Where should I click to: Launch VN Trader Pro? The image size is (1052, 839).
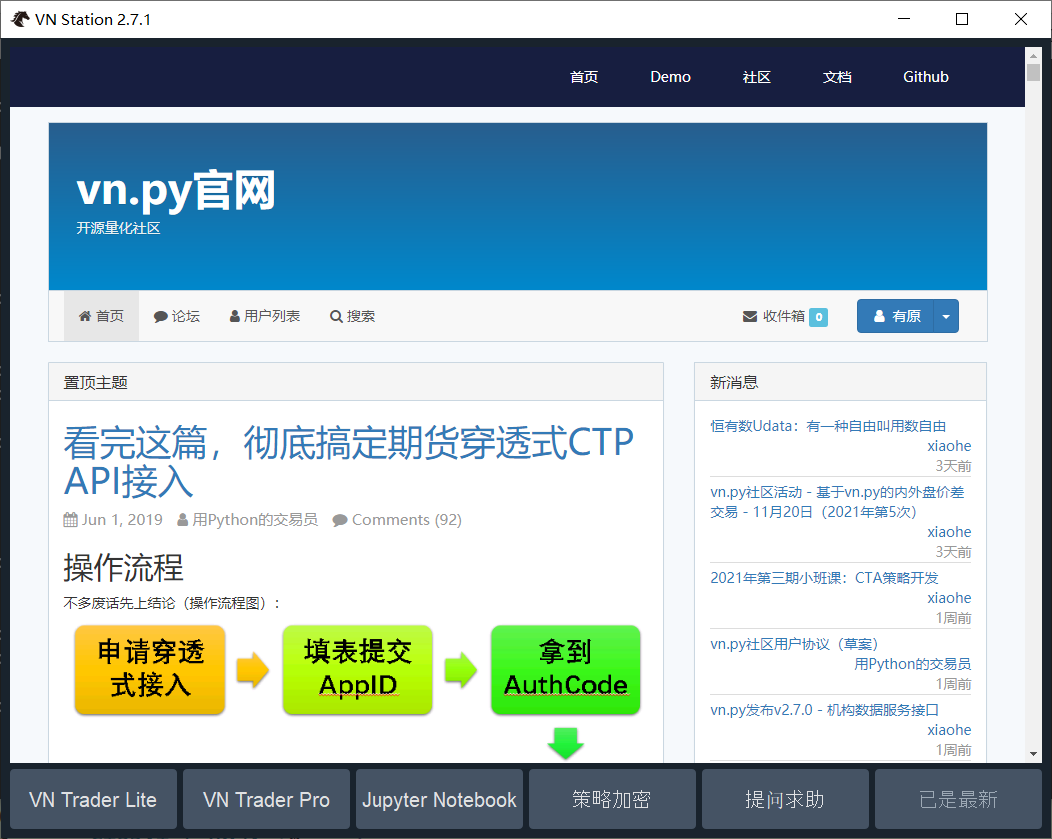click(x=266, y=799)
